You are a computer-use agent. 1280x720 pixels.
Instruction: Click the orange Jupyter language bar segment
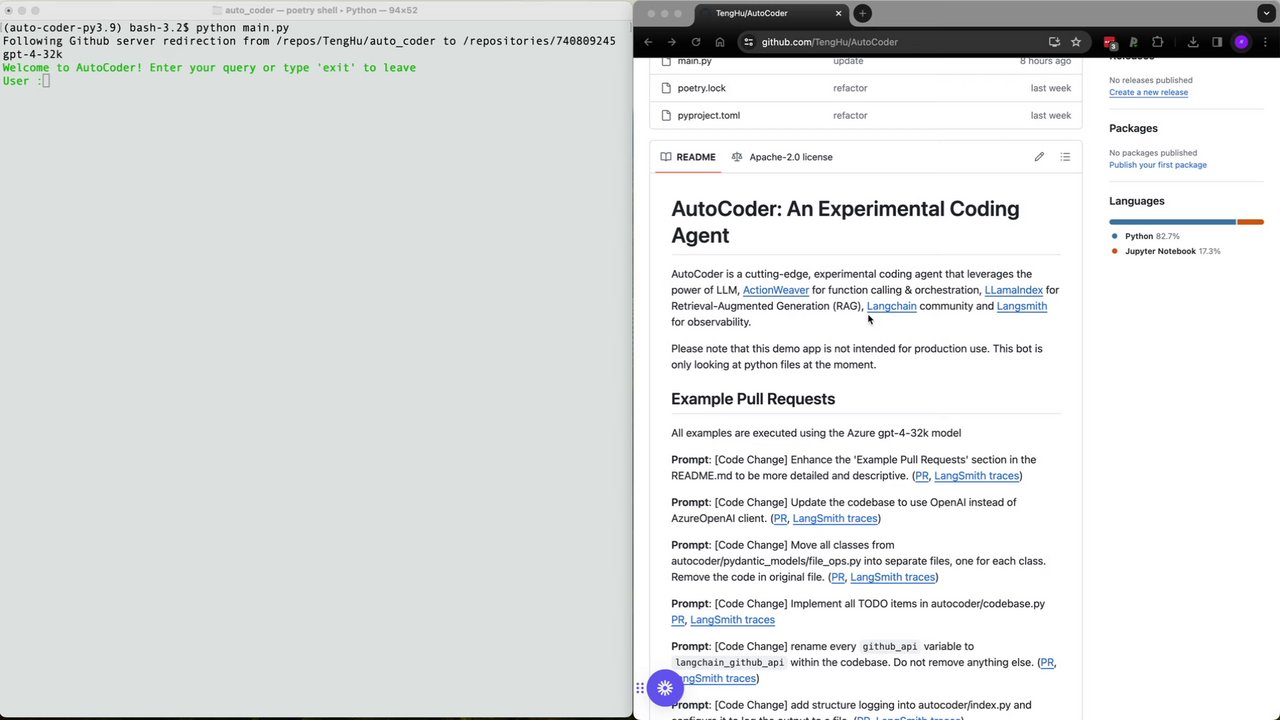click(x=1251, y=221)
